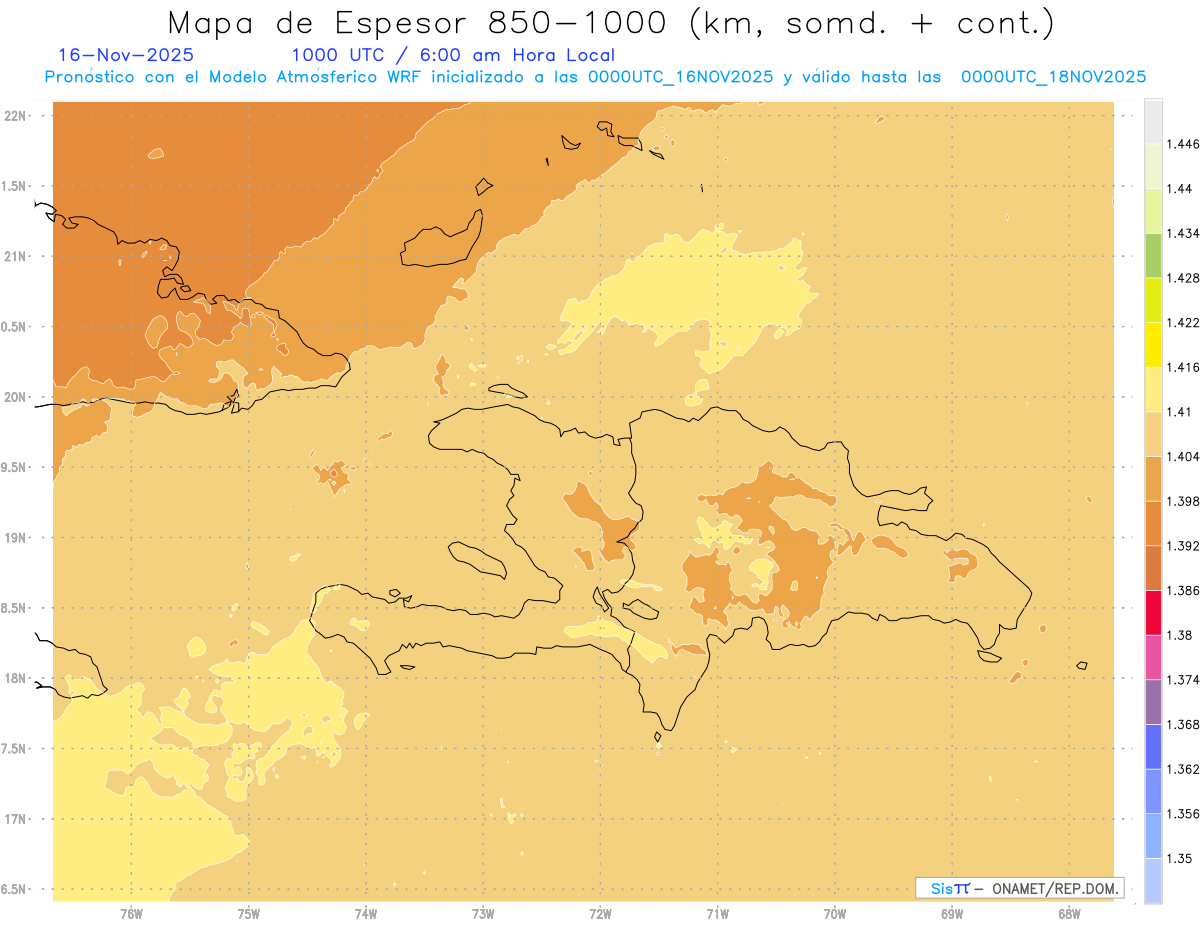
Task: Click the legend value 1.374
Action: point(1183,680)
